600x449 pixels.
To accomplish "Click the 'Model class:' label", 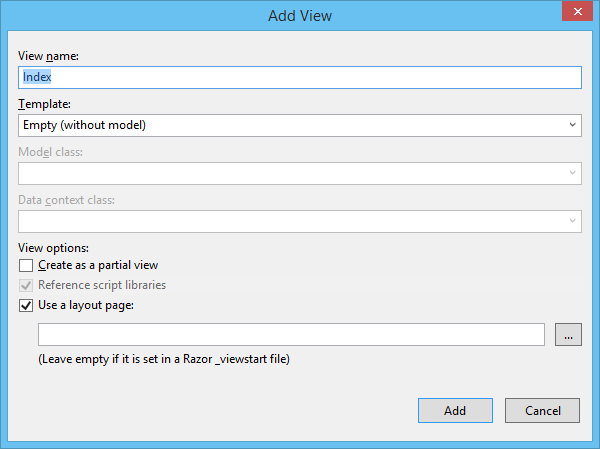I will 50,151.
